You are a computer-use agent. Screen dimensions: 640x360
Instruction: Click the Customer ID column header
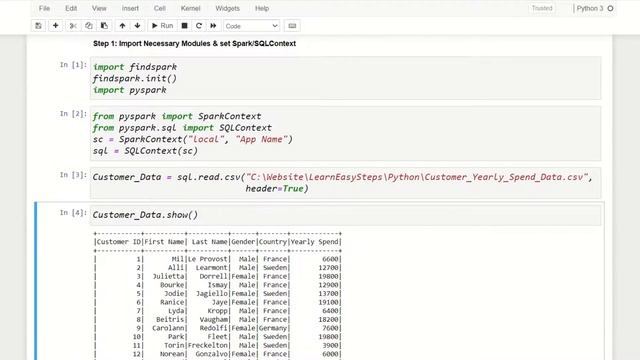[119, 242]
